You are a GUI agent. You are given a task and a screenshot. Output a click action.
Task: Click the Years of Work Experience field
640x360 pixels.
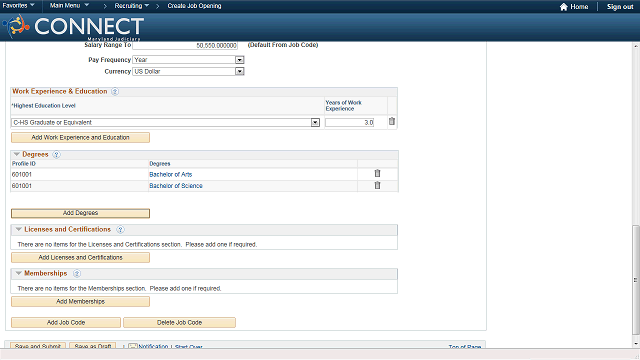(350, 122)
